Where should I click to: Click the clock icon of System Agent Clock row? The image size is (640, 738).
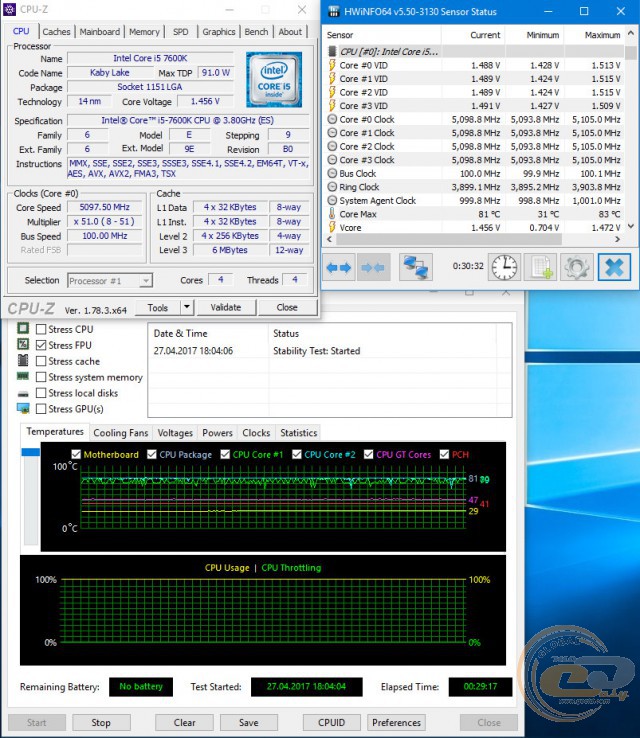pyautogui.click(x=332, y=200)
